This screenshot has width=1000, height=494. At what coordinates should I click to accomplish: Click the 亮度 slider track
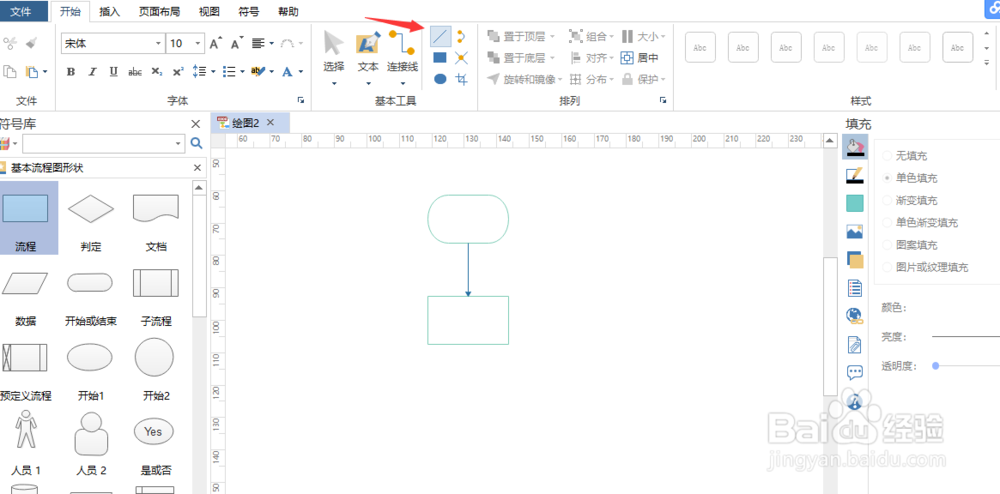click(x=966, y=337)
